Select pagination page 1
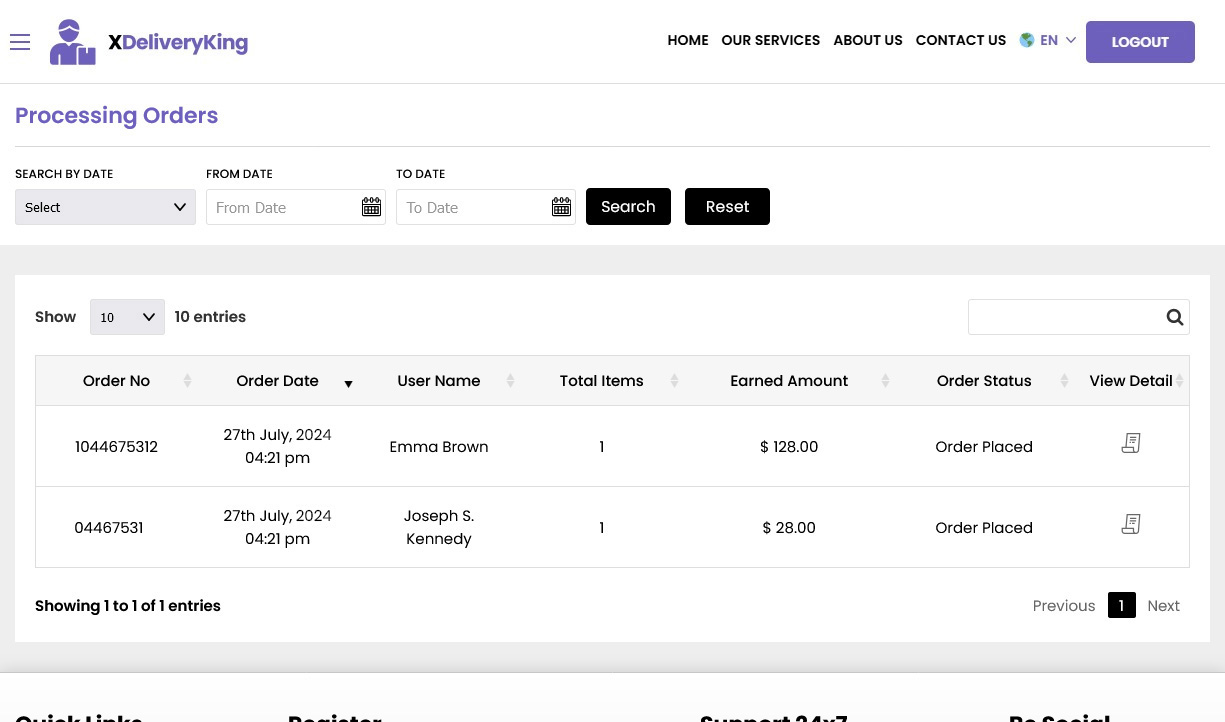 [x=1121, y=605]
